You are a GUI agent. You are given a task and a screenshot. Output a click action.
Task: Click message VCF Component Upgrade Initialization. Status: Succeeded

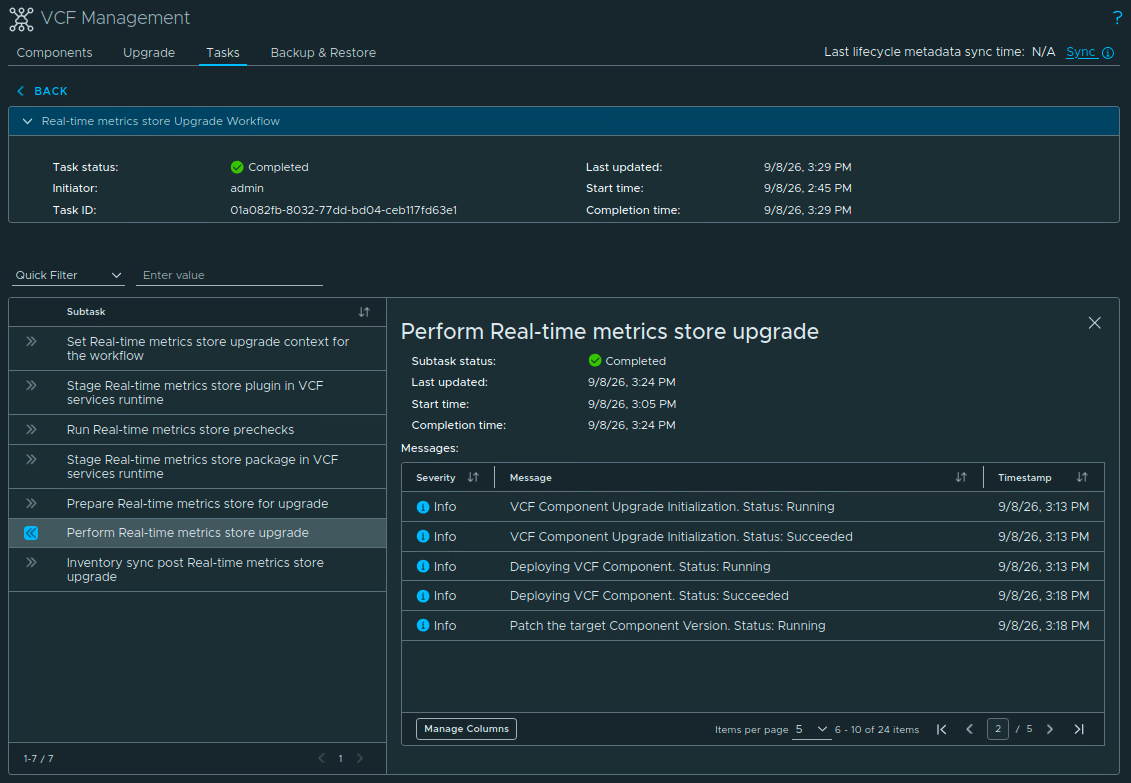[x=681, y=536]
